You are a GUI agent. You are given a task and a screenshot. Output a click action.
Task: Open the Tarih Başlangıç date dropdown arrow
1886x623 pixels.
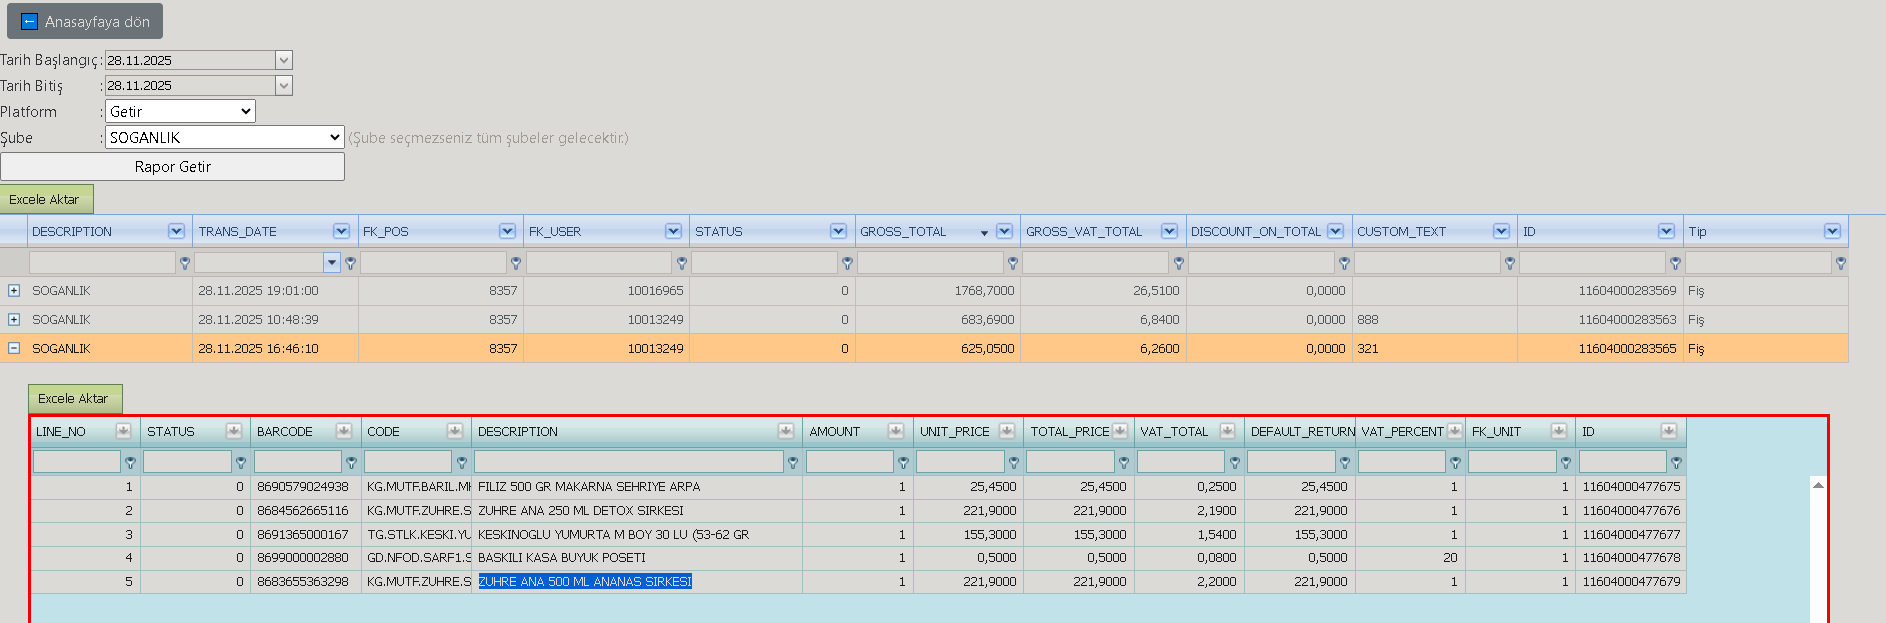[284, 60]
